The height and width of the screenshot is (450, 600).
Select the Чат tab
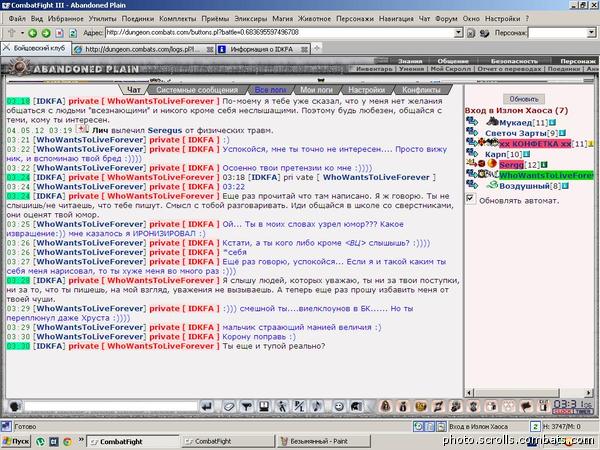[x=134, y=90]
